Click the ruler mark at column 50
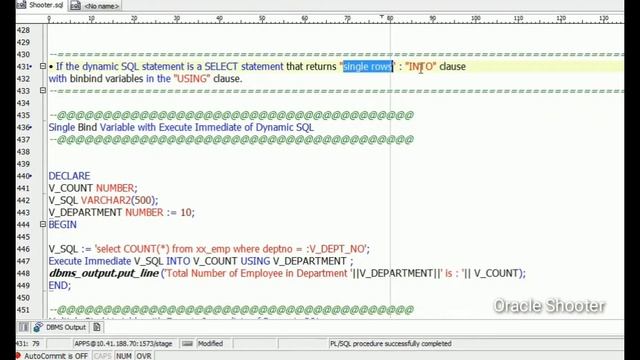The width and height of the screenshot is (640, 360). tap(262, 19)
